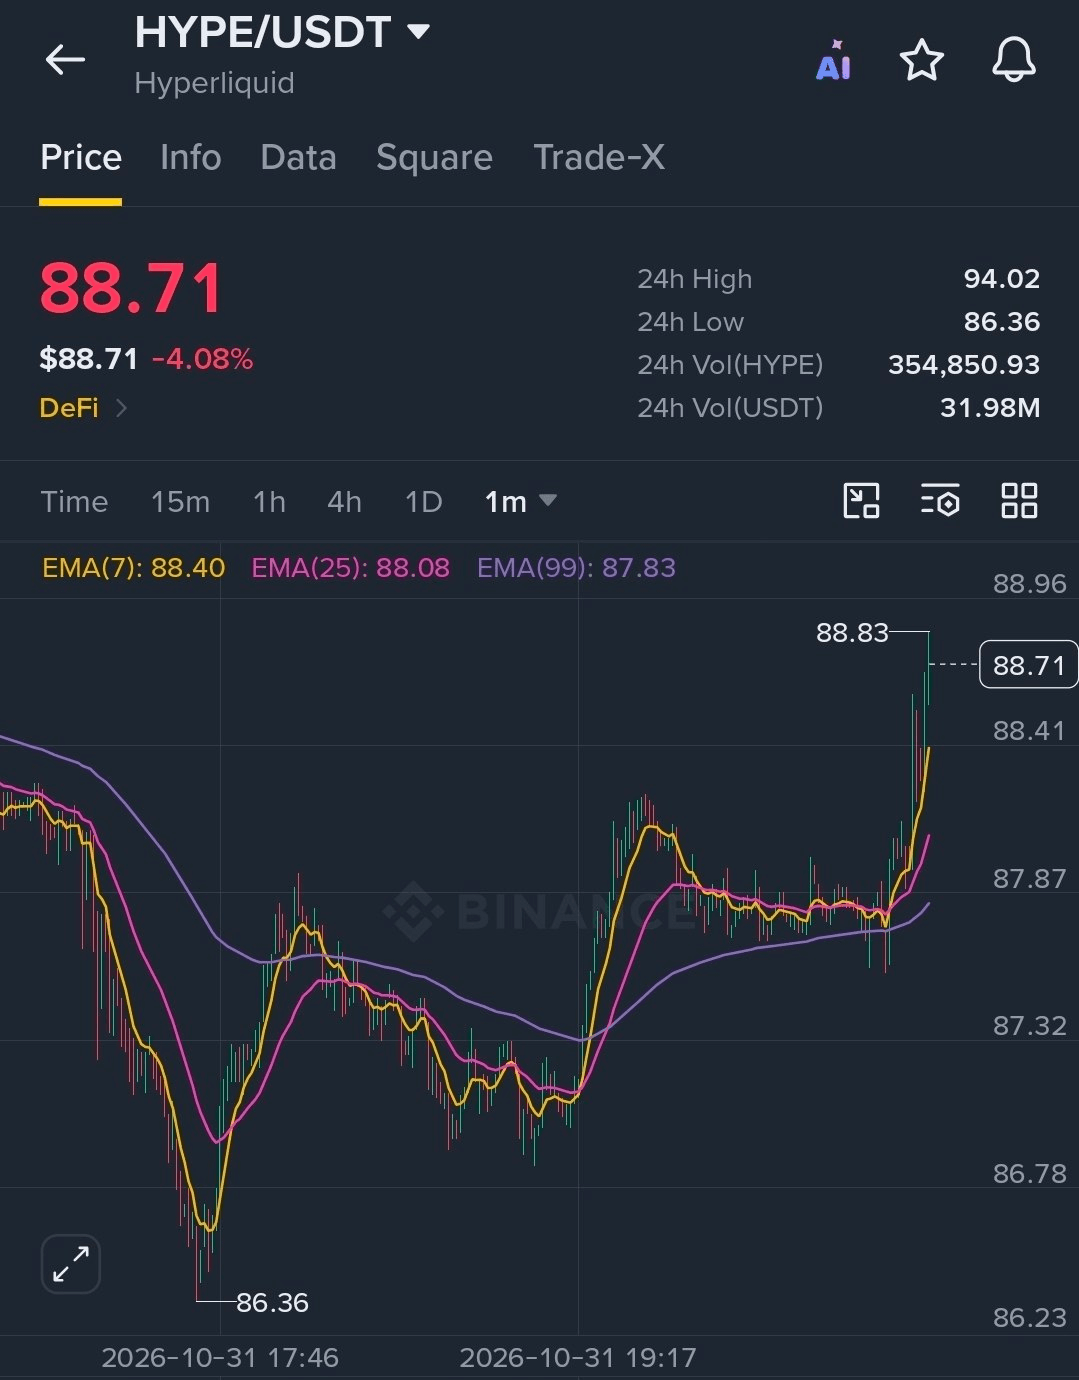
Task: Open the 1m interval dropdown
Action: click(x=521, y=501)
